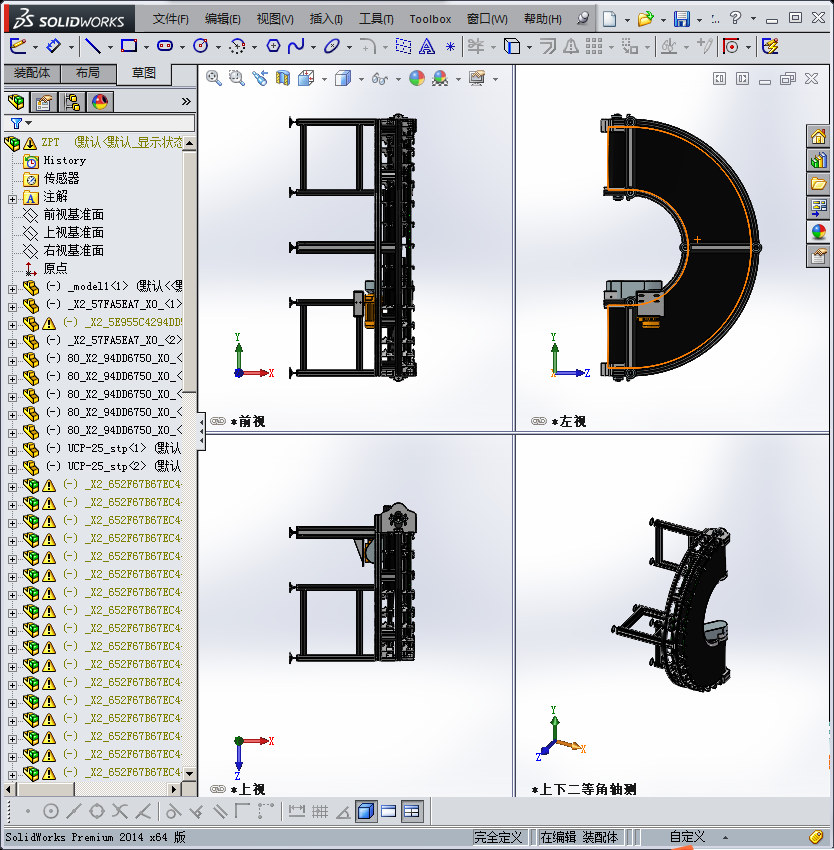
Task: Click the New document icon
Action: click(x=610, y=19)
